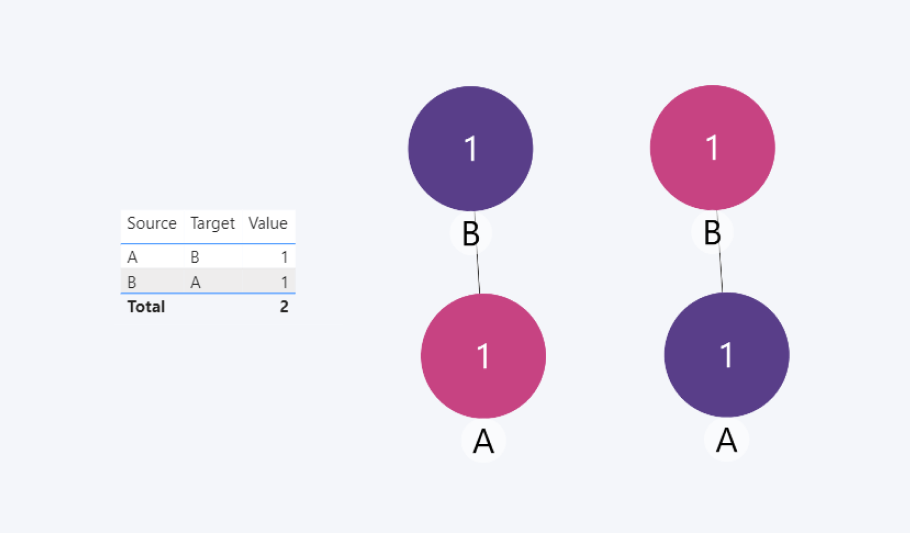The height and width of the screenshot is (533, 910).
Task: Click the B label under the left graph's purple node
Action: pyautogui.click(x=471, y=234)
